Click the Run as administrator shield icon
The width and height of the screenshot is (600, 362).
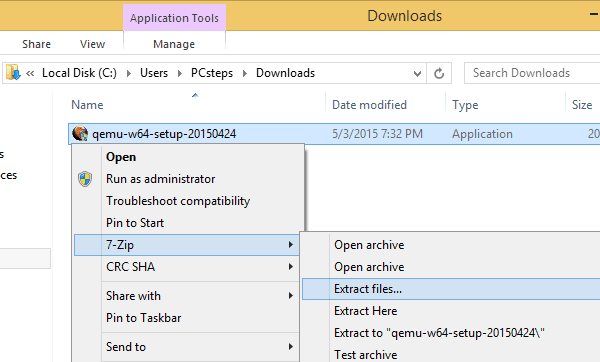pyautogui.click(x=85, y=179)
